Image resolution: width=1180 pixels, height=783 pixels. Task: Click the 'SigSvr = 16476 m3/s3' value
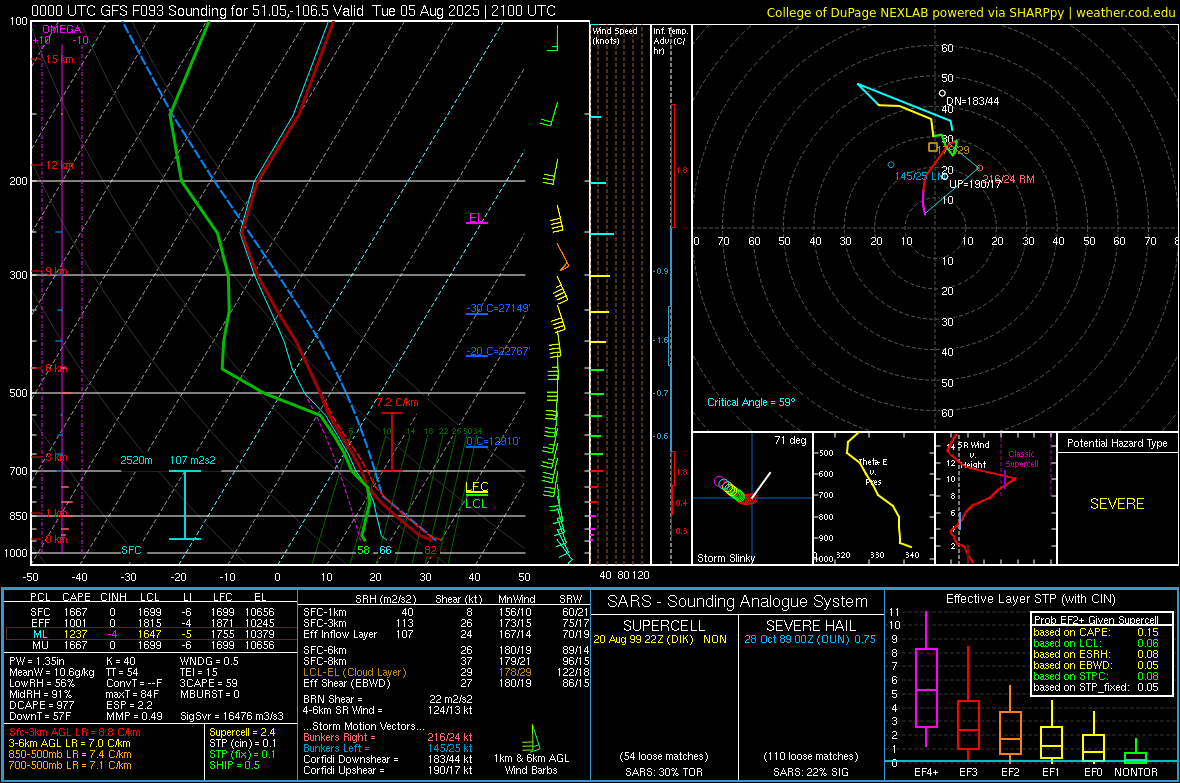click(x=232, y=716)
